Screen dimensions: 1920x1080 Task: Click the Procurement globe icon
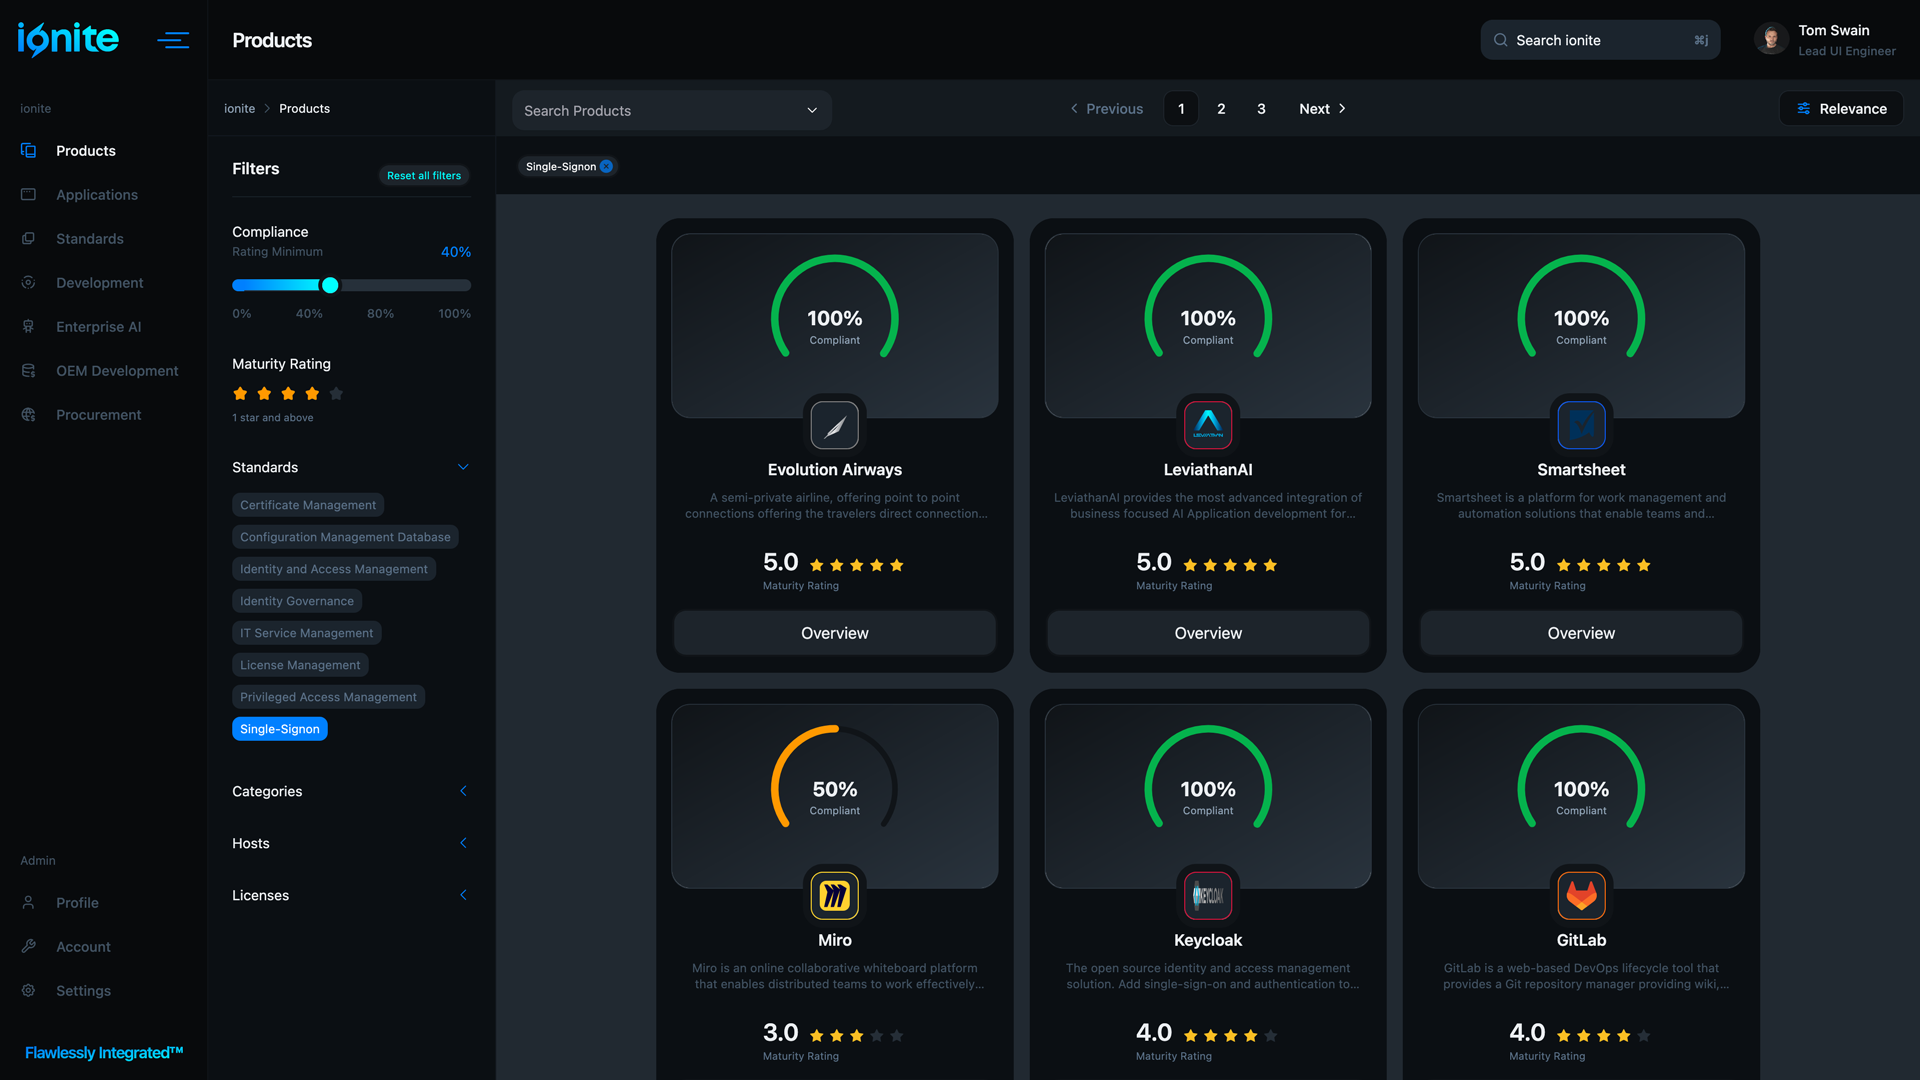[x=28, y=414]
